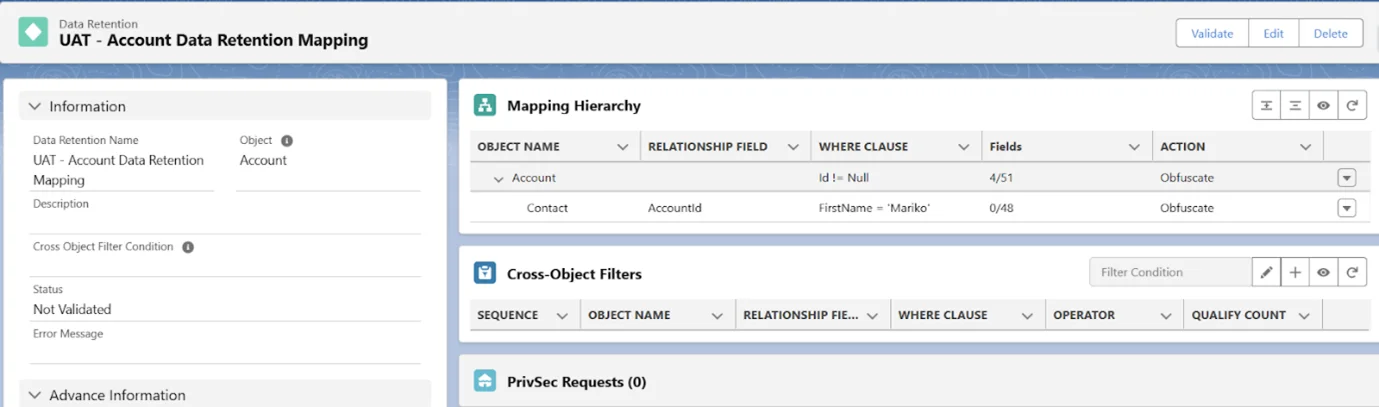
Task: Refresh the Mapping Hierarchy table
Action: 1352,106
